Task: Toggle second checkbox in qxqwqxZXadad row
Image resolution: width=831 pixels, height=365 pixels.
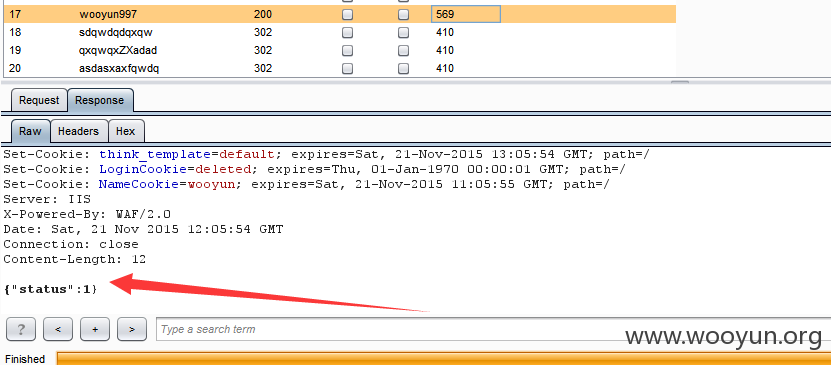Action: [403, 50]
